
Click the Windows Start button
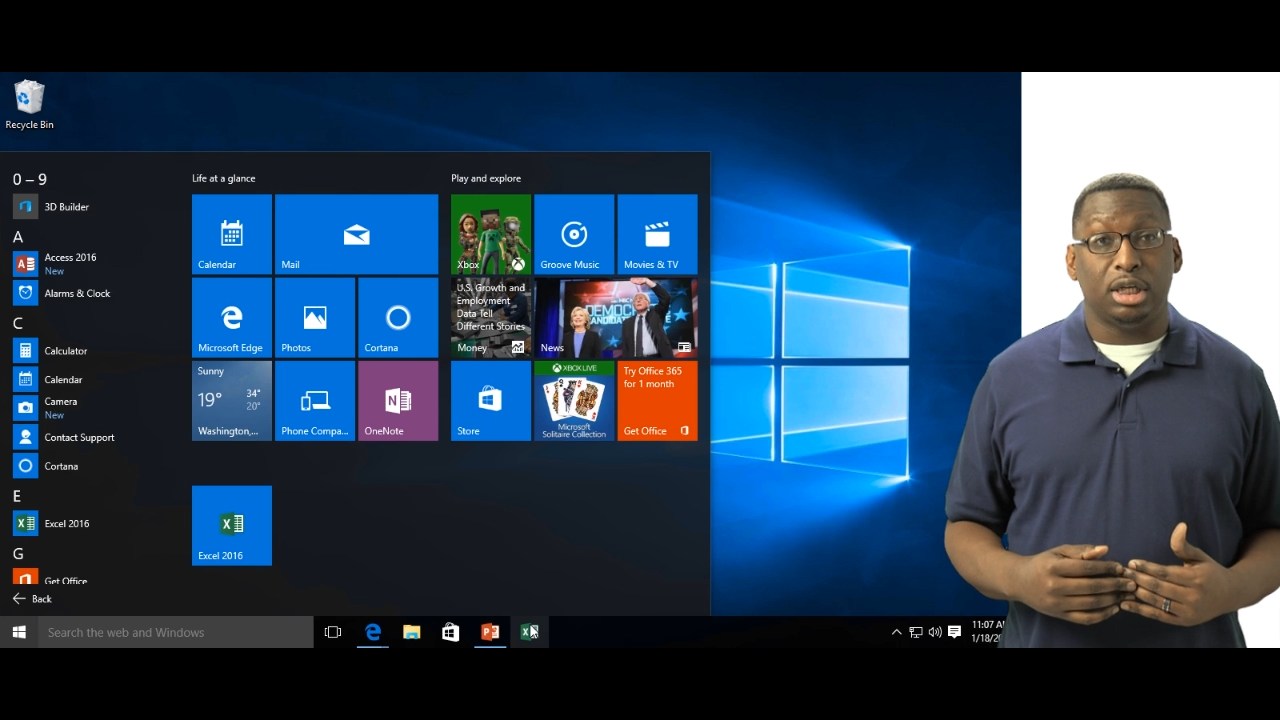point(18,632)
